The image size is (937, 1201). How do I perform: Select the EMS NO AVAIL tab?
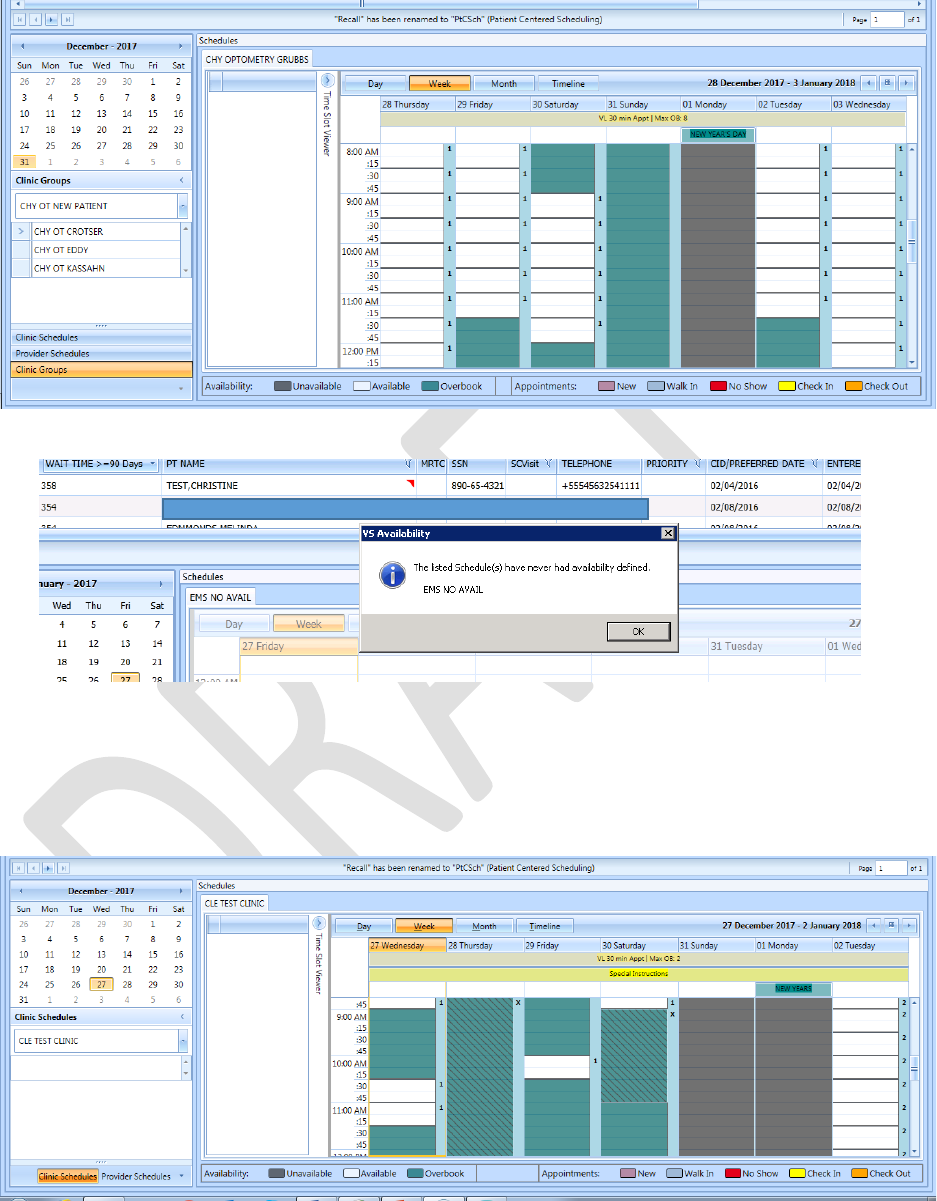pos(219,597)
